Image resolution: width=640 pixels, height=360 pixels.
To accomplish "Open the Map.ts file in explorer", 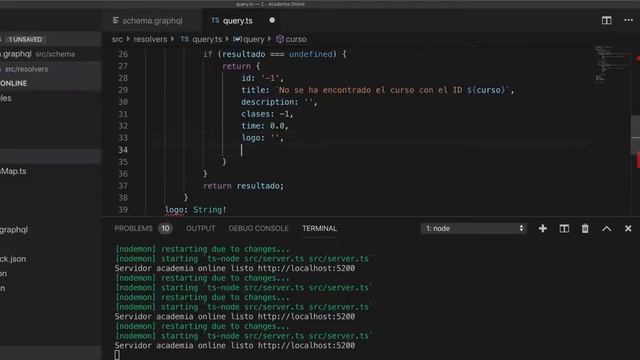I will tap(13, 171).
